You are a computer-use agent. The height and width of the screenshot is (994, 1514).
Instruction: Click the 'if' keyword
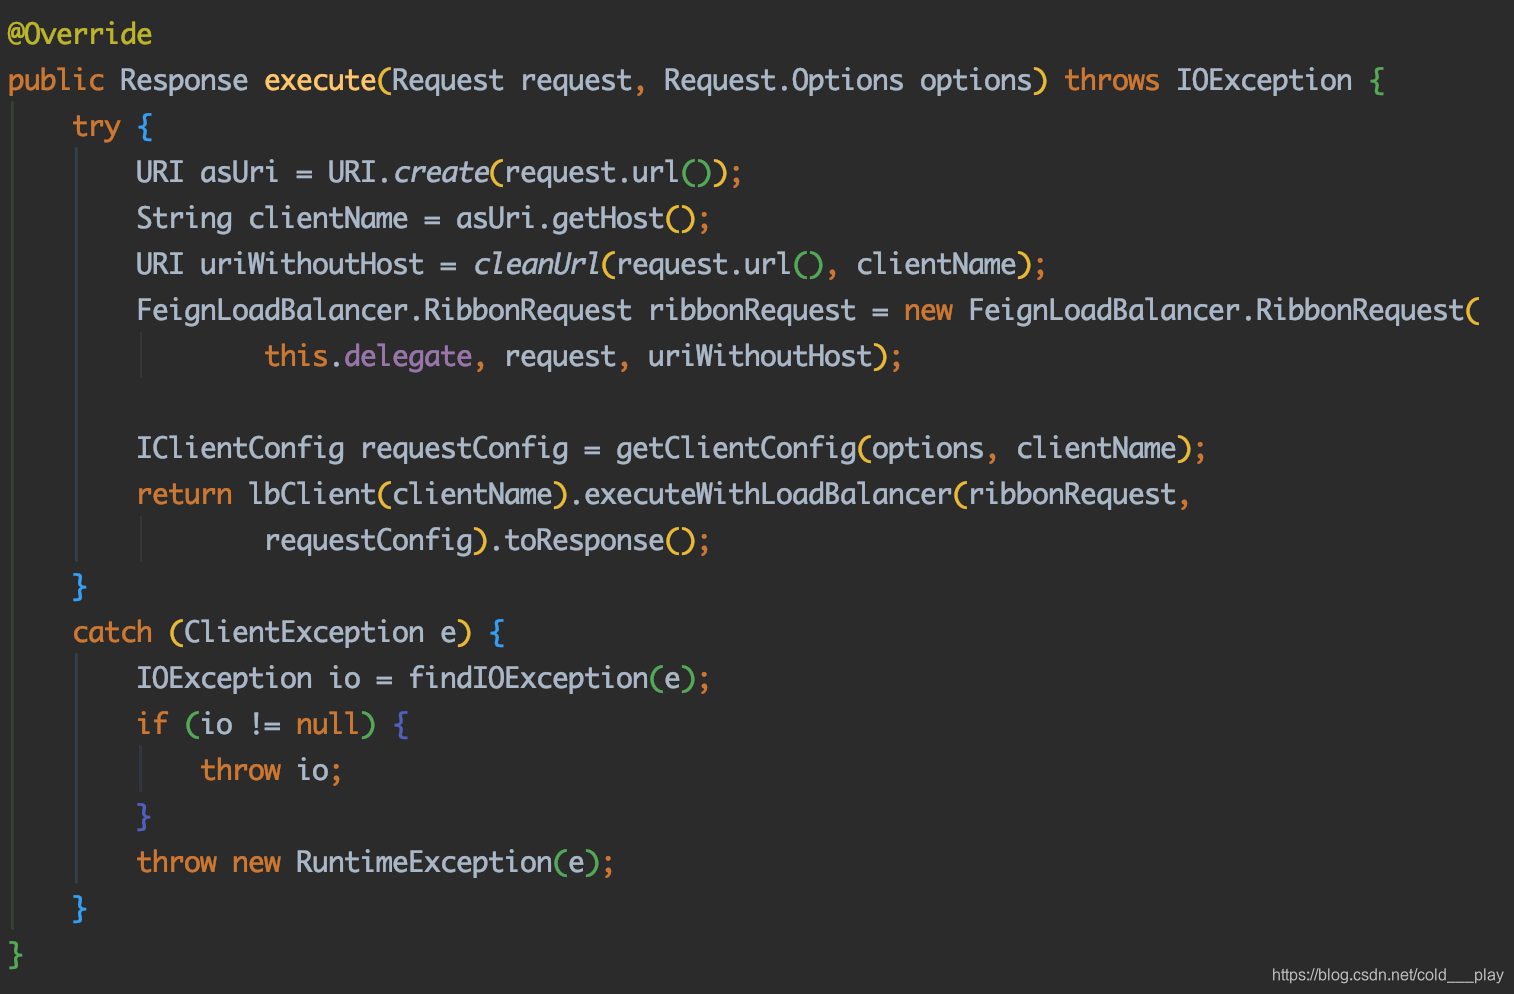coord(152,725)
